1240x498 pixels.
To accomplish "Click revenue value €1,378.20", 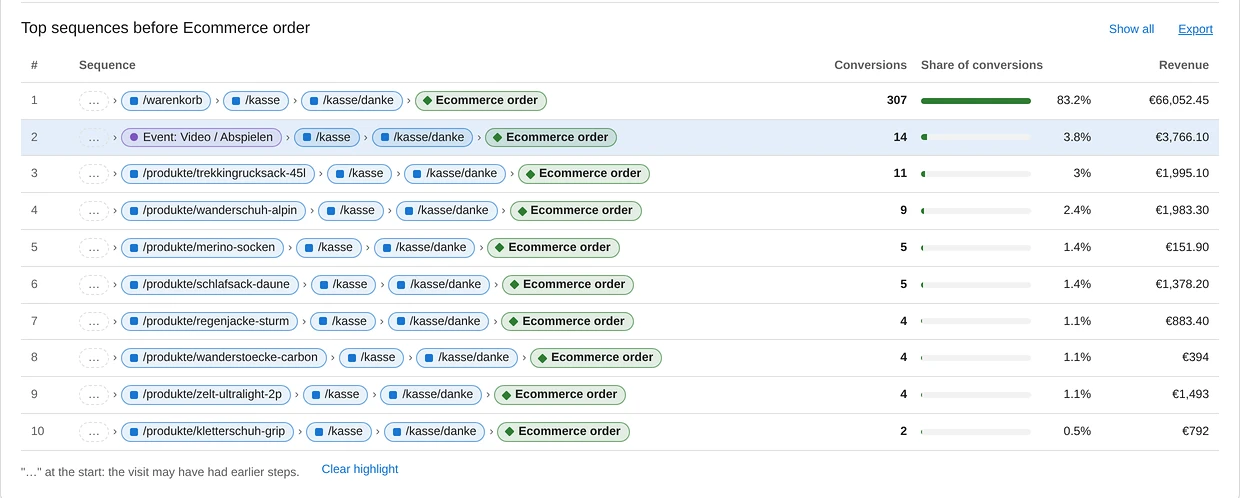I will (1182, 284).
